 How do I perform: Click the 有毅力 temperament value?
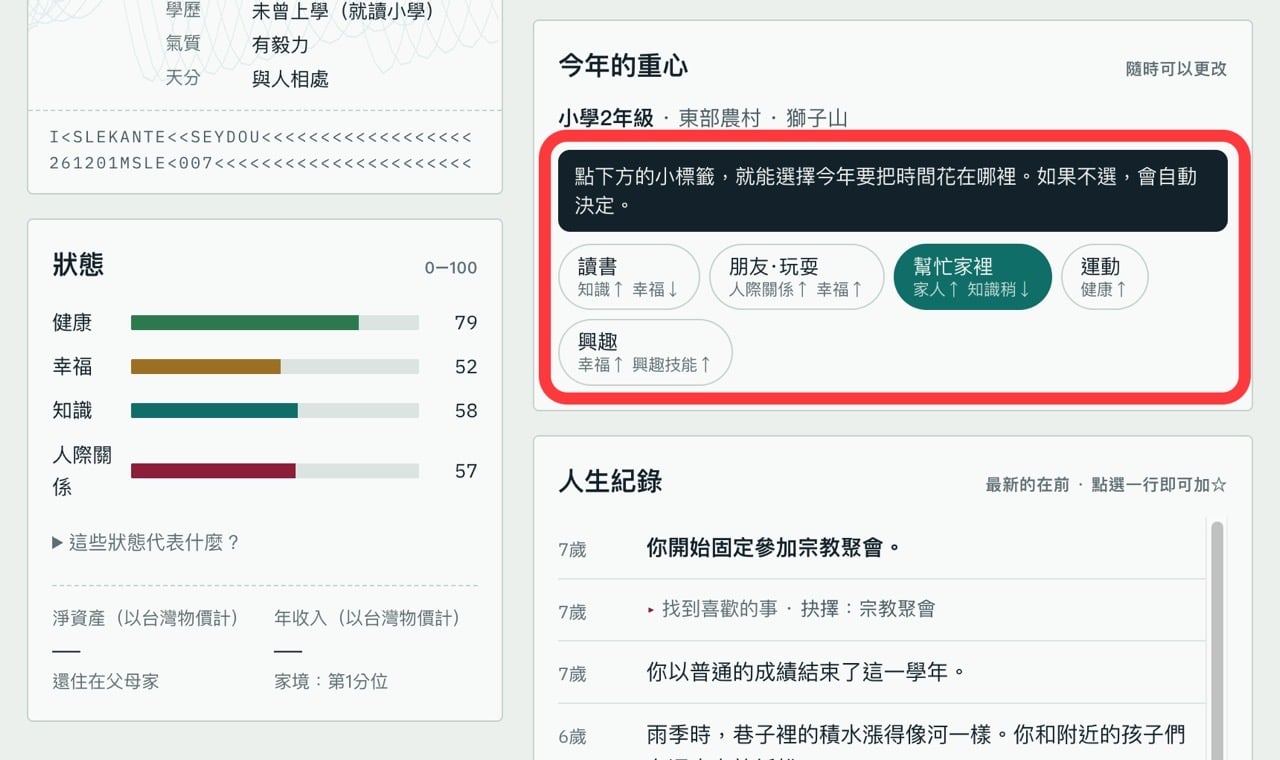click(280, 45)
